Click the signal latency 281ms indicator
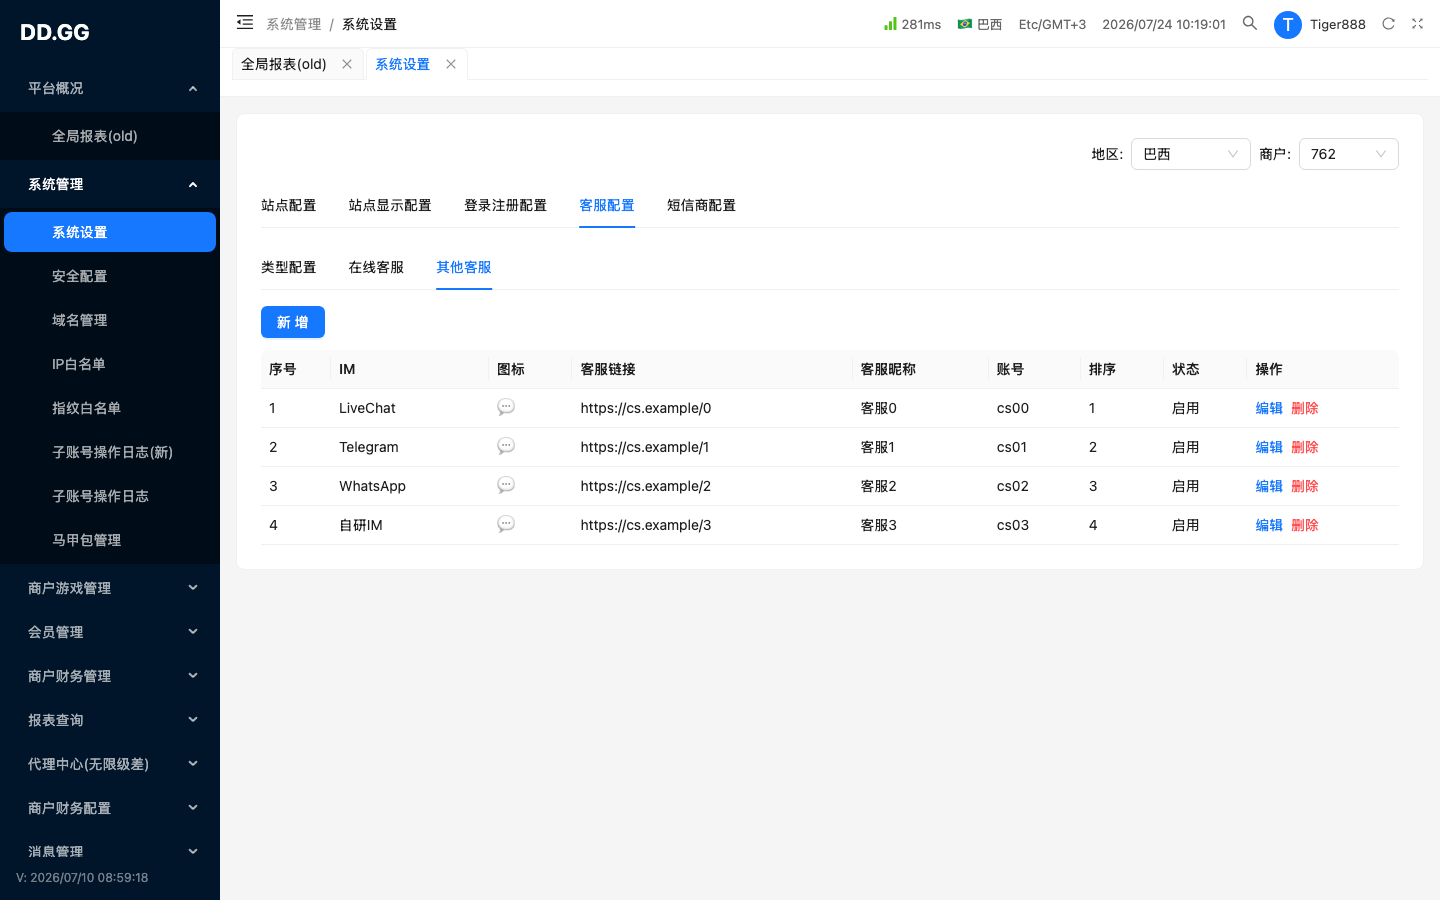 click(x=912, y=24)
